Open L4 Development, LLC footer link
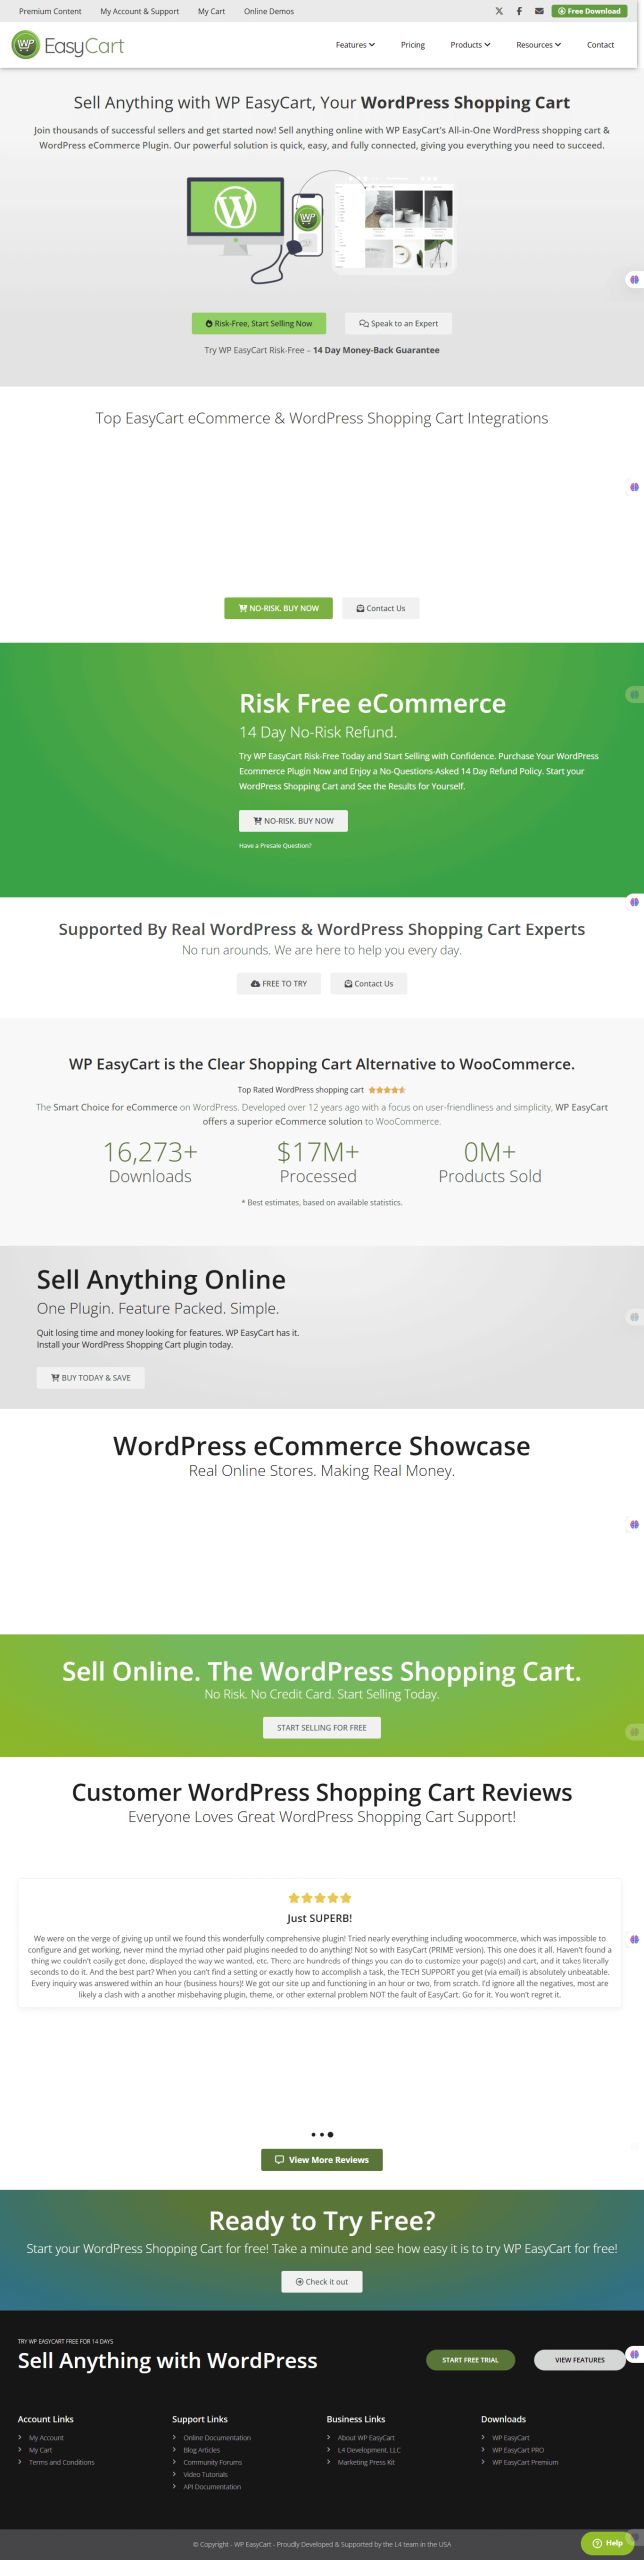The image size is (644, 2560). [x=369, y=2450]
